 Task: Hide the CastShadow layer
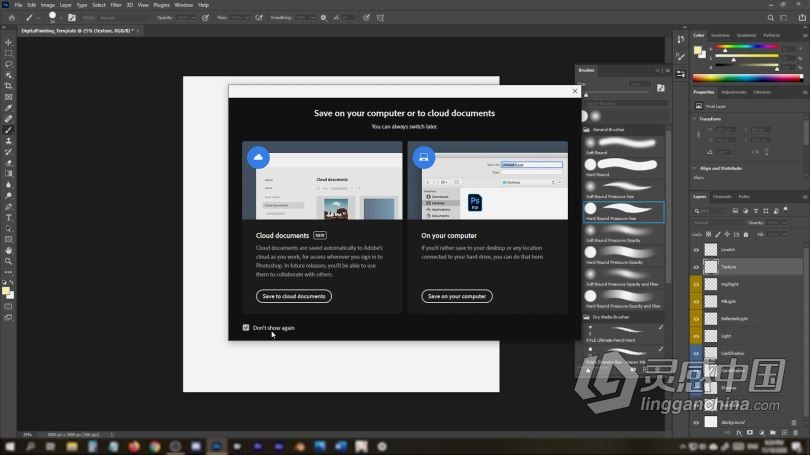pos(696,354)
